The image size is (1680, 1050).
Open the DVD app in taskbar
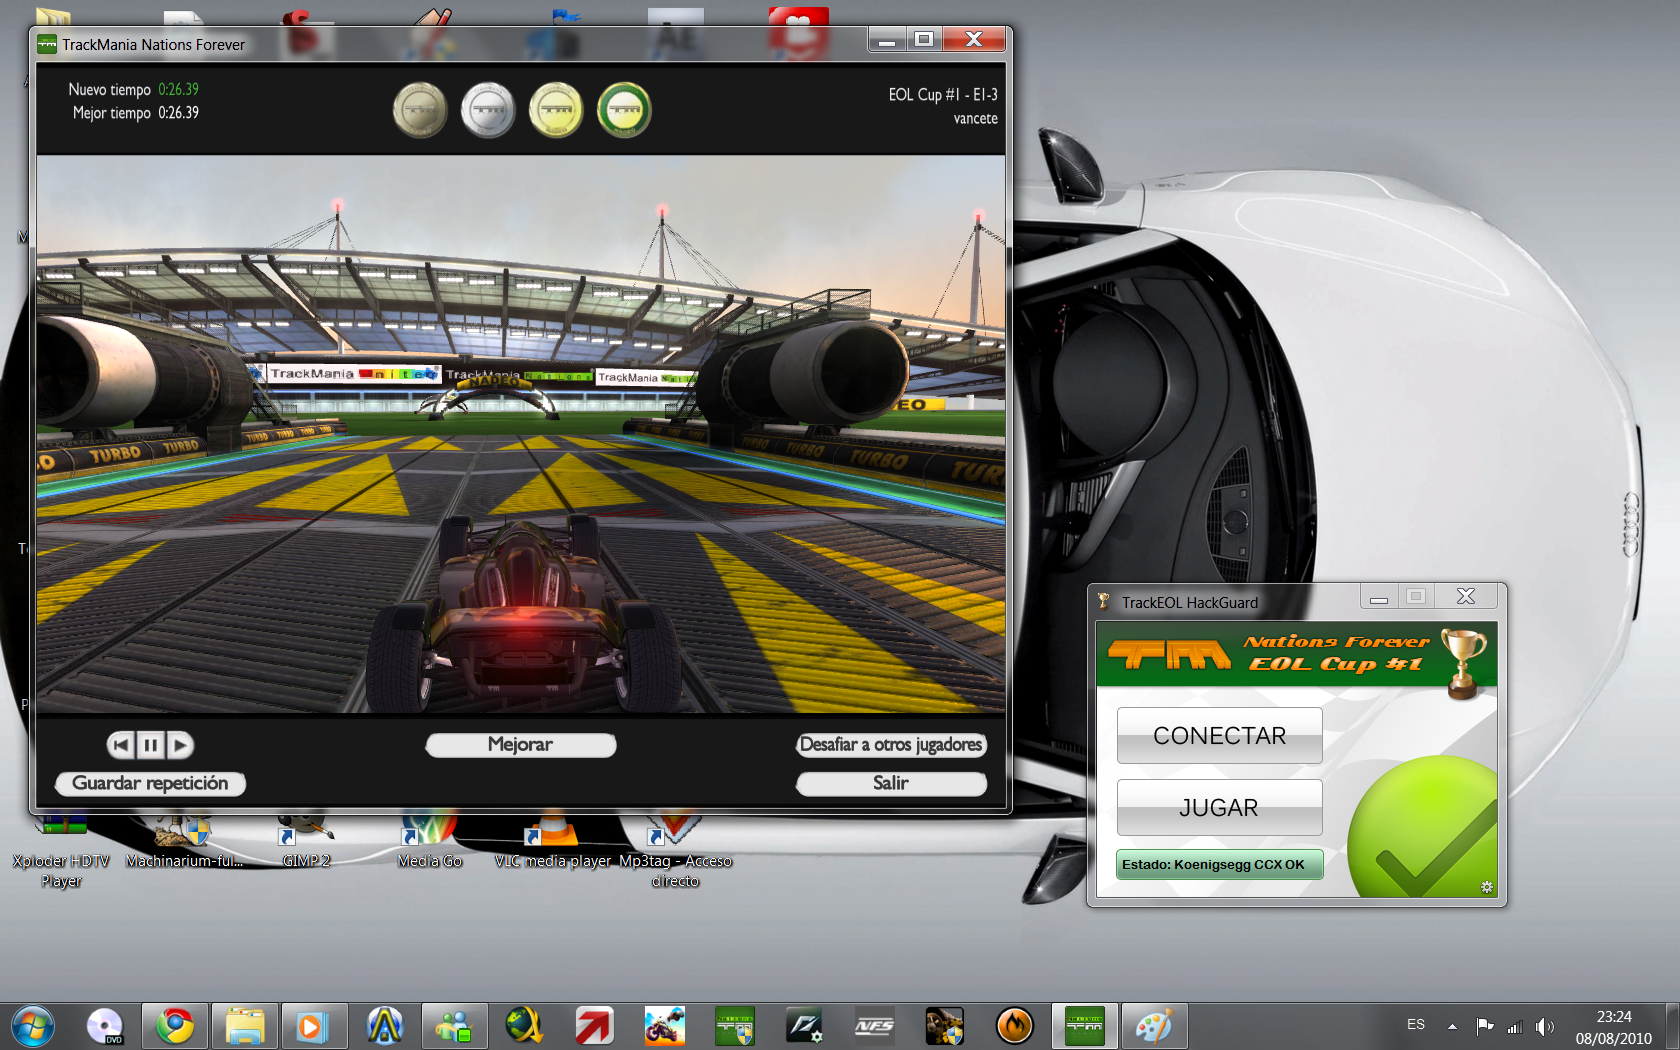tap(105, 1026)
